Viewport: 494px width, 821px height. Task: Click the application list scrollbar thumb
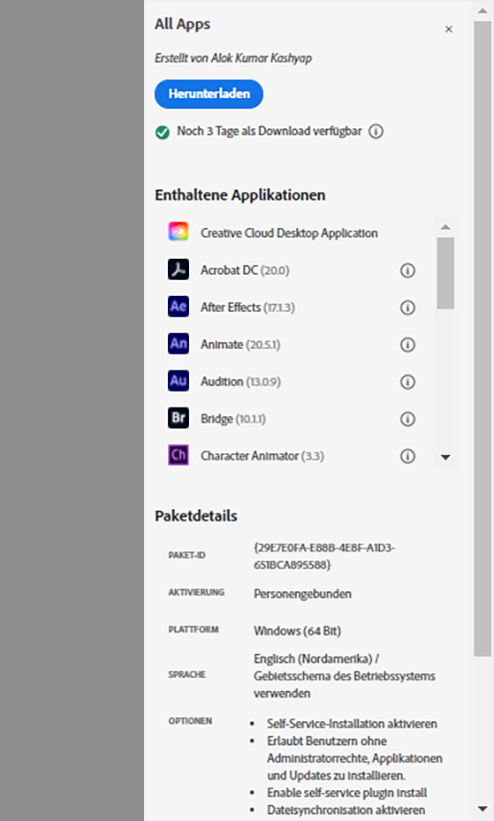click(445, 273)
